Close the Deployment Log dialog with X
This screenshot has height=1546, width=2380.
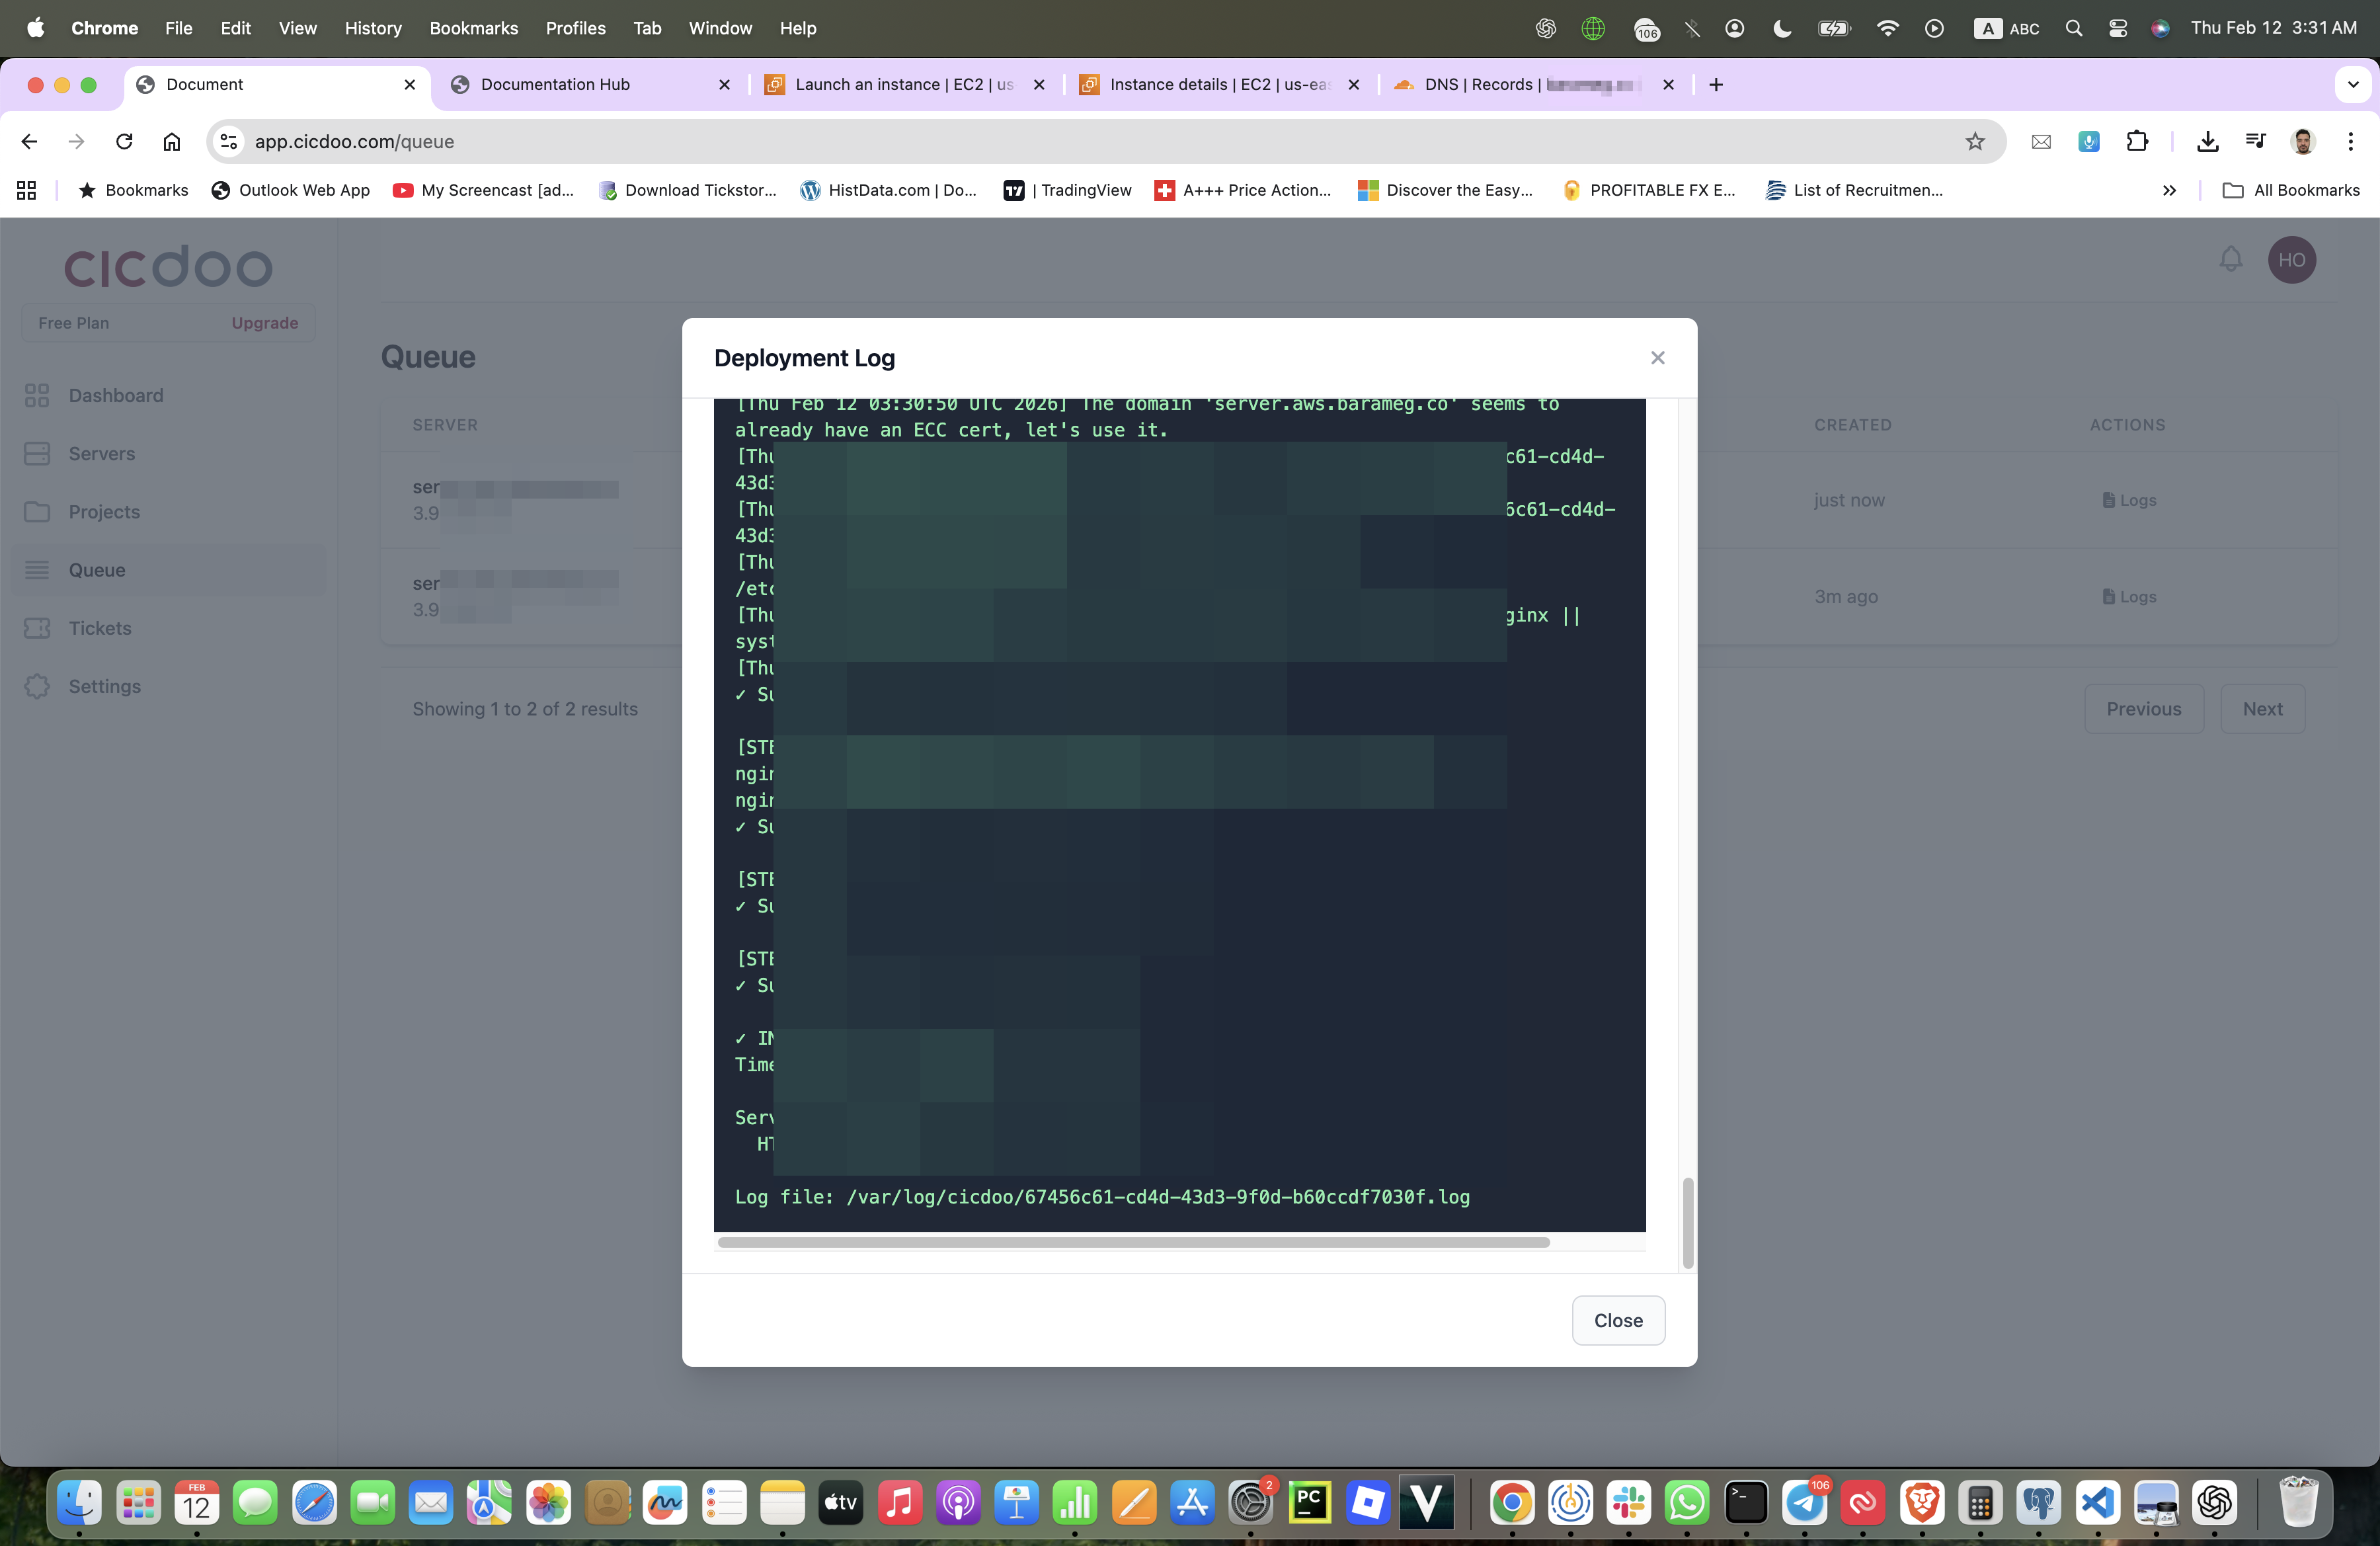(x=1657, y=358)
